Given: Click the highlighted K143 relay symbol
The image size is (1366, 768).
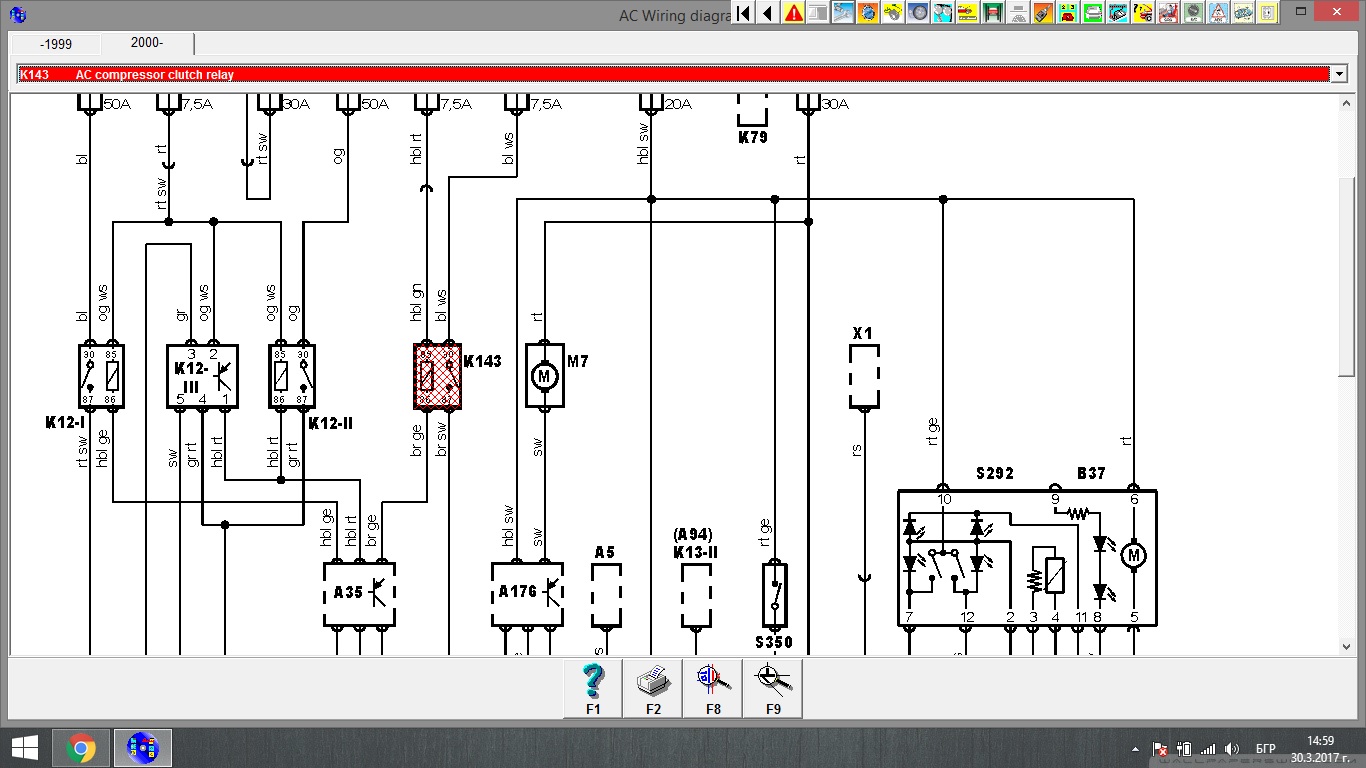Looking at the screenshot, I should (x=437, y=377).
